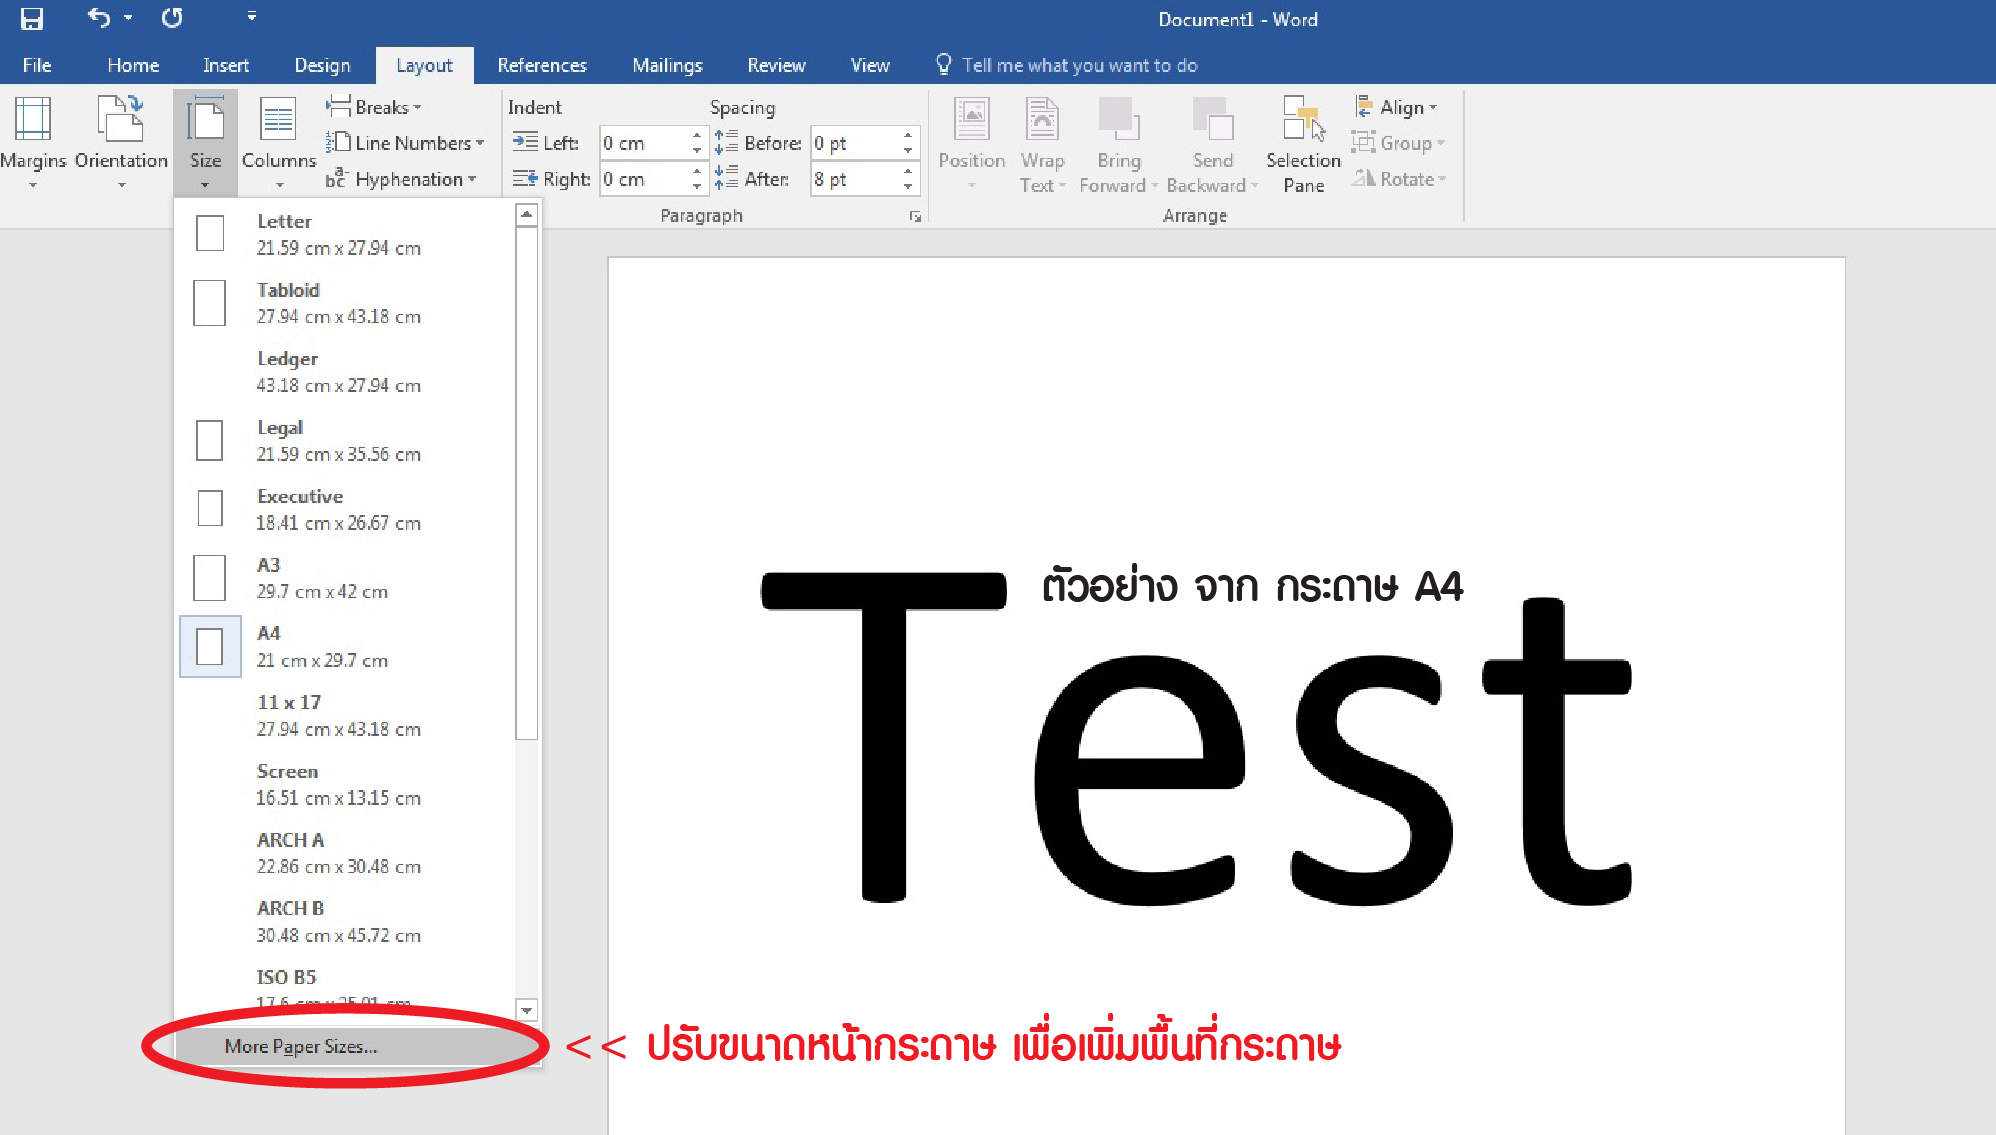Open the File tab
The height and width of the screenshot is (1135, 1996).
[x=37, y=65]
